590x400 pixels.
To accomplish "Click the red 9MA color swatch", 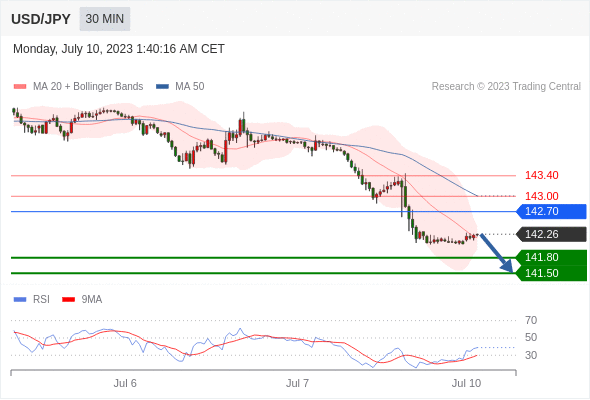I will point(68,300).
